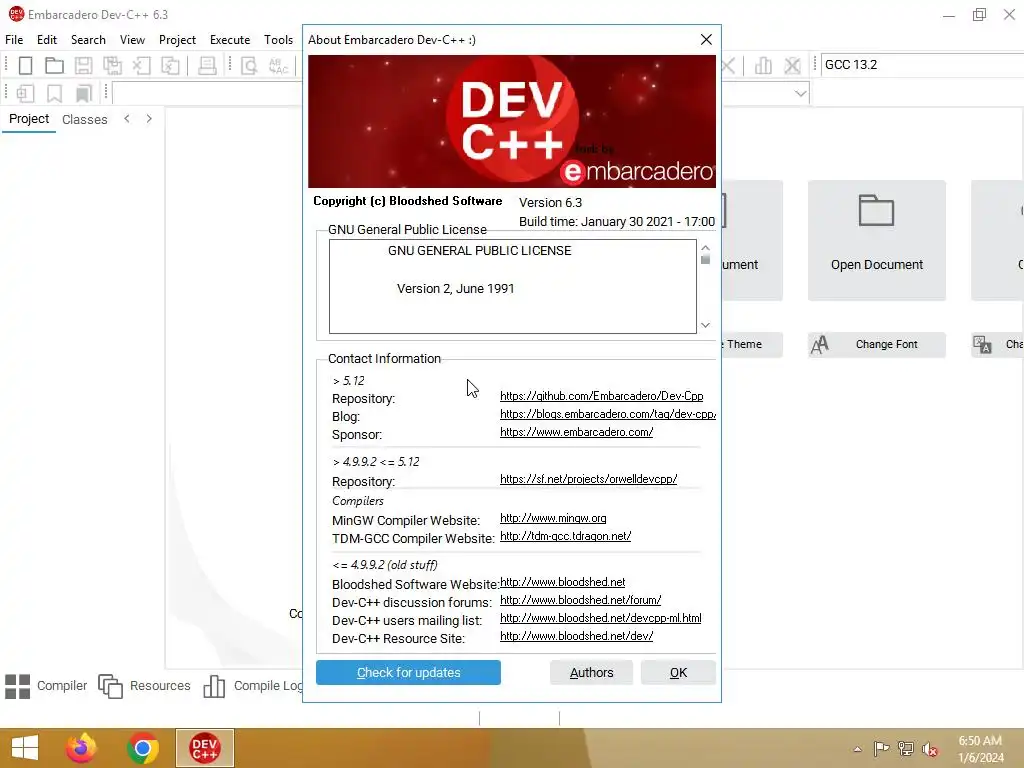Open the blogs.embarcadero.com link
1024x768 pixels.
[608, 414]
